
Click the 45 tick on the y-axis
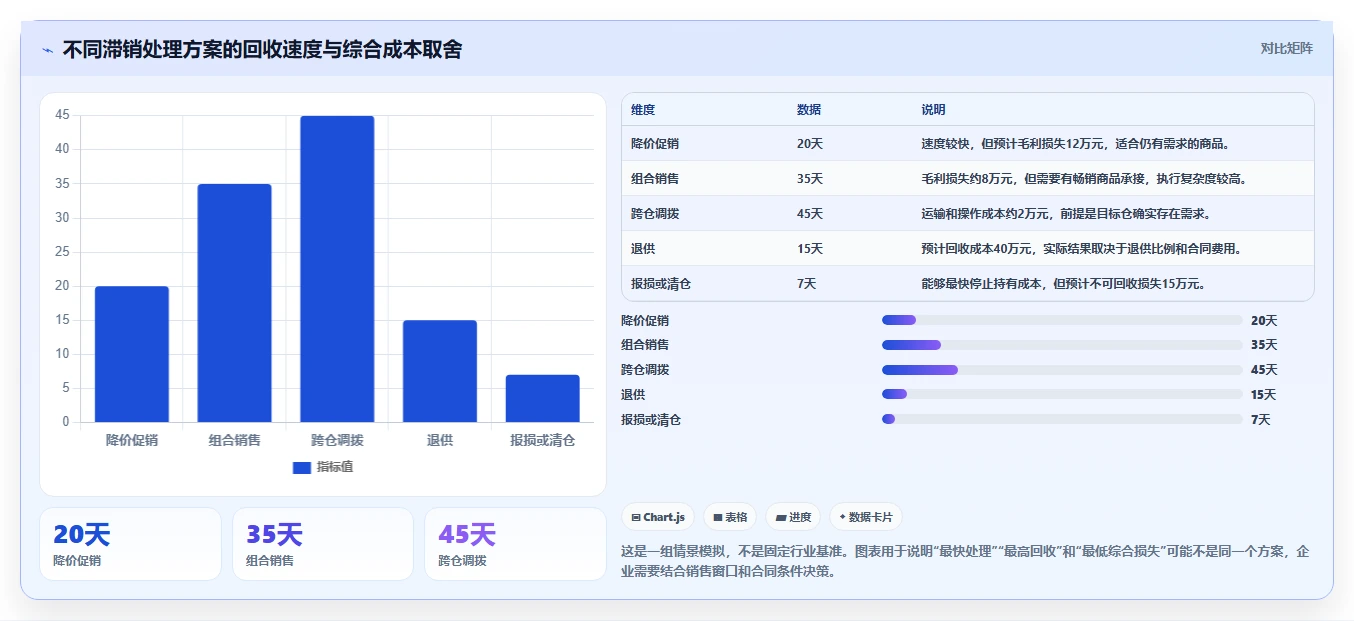click(x=62, y=115)
